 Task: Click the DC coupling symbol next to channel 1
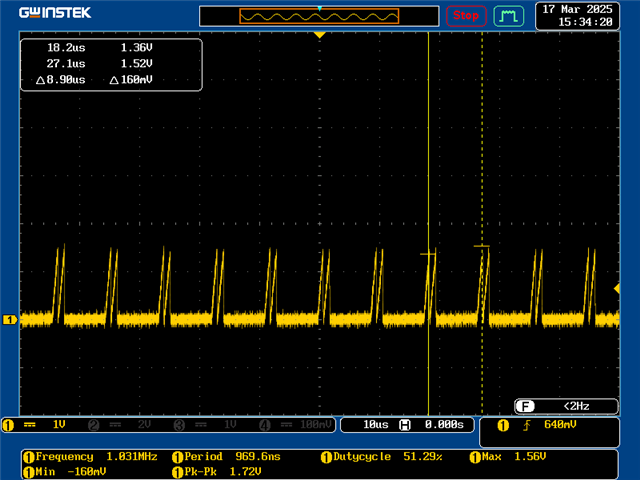tap(29, 425)
